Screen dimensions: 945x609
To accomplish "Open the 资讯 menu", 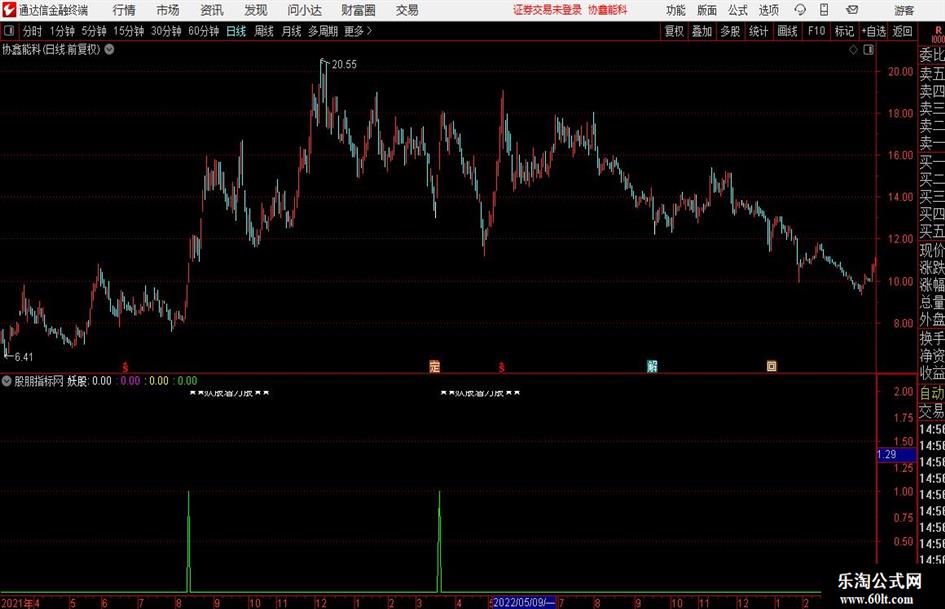I will [x=212, y=10].
